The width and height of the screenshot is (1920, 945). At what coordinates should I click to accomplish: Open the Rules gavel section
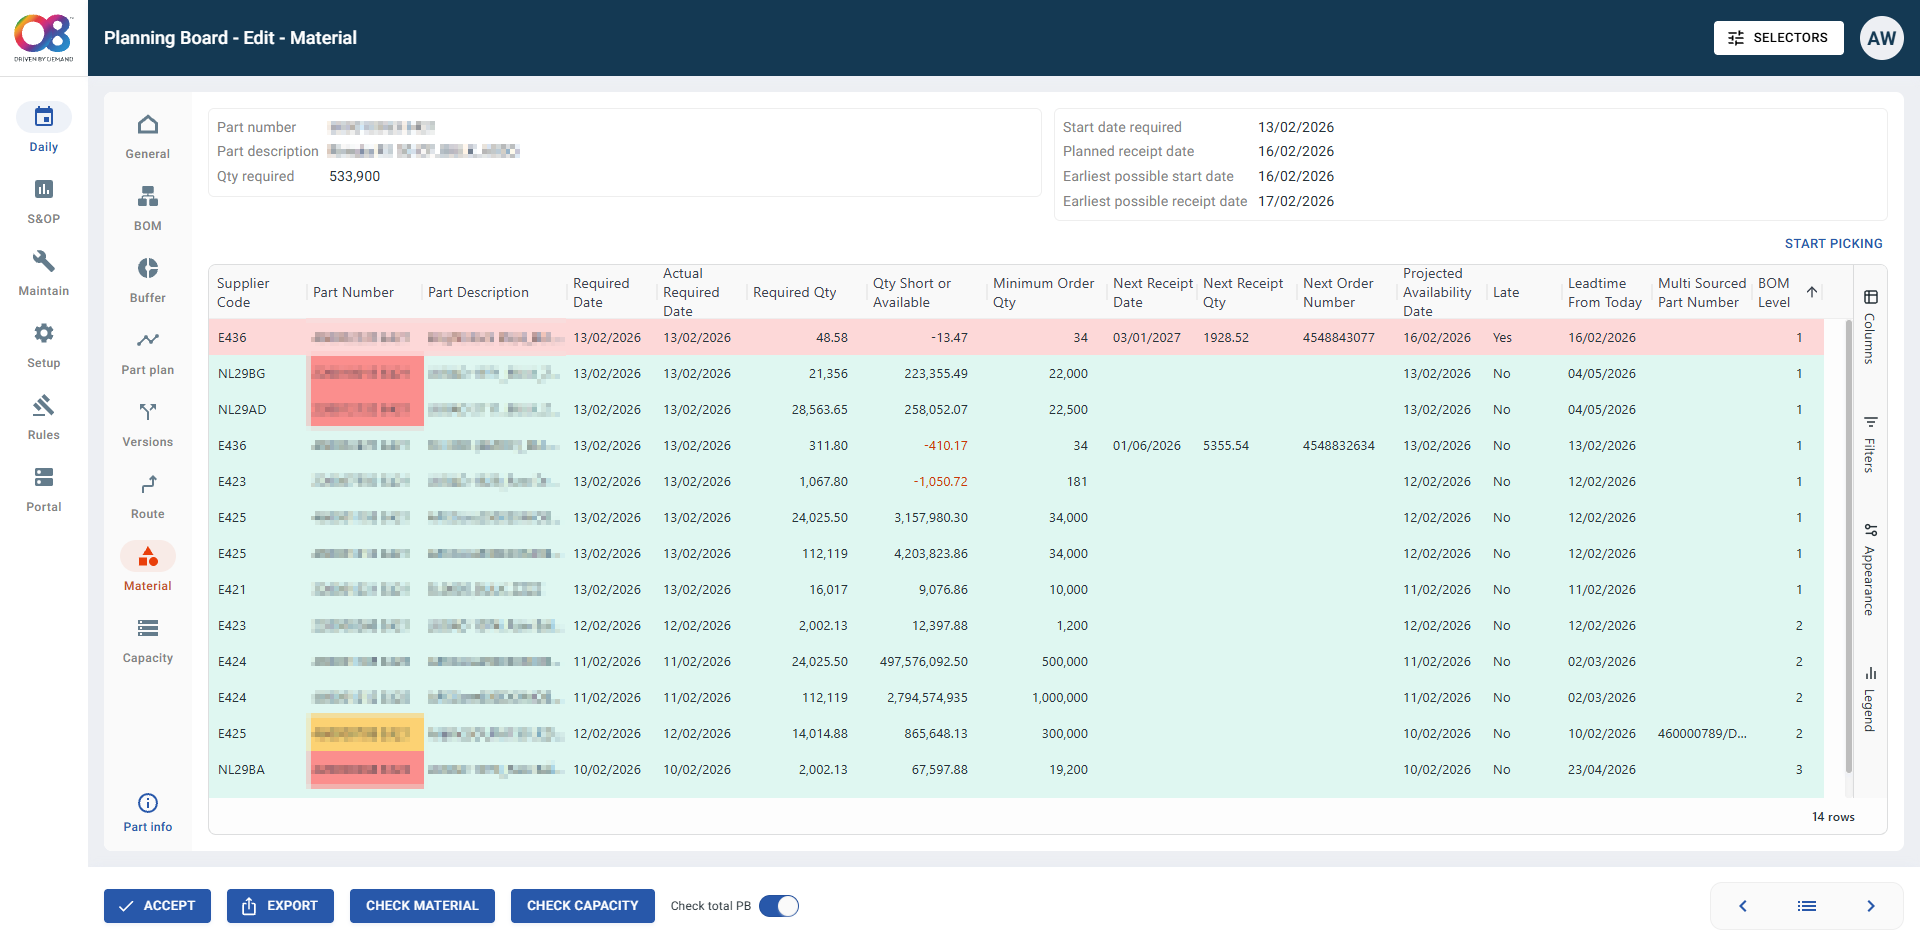click(x=43, y=417)
